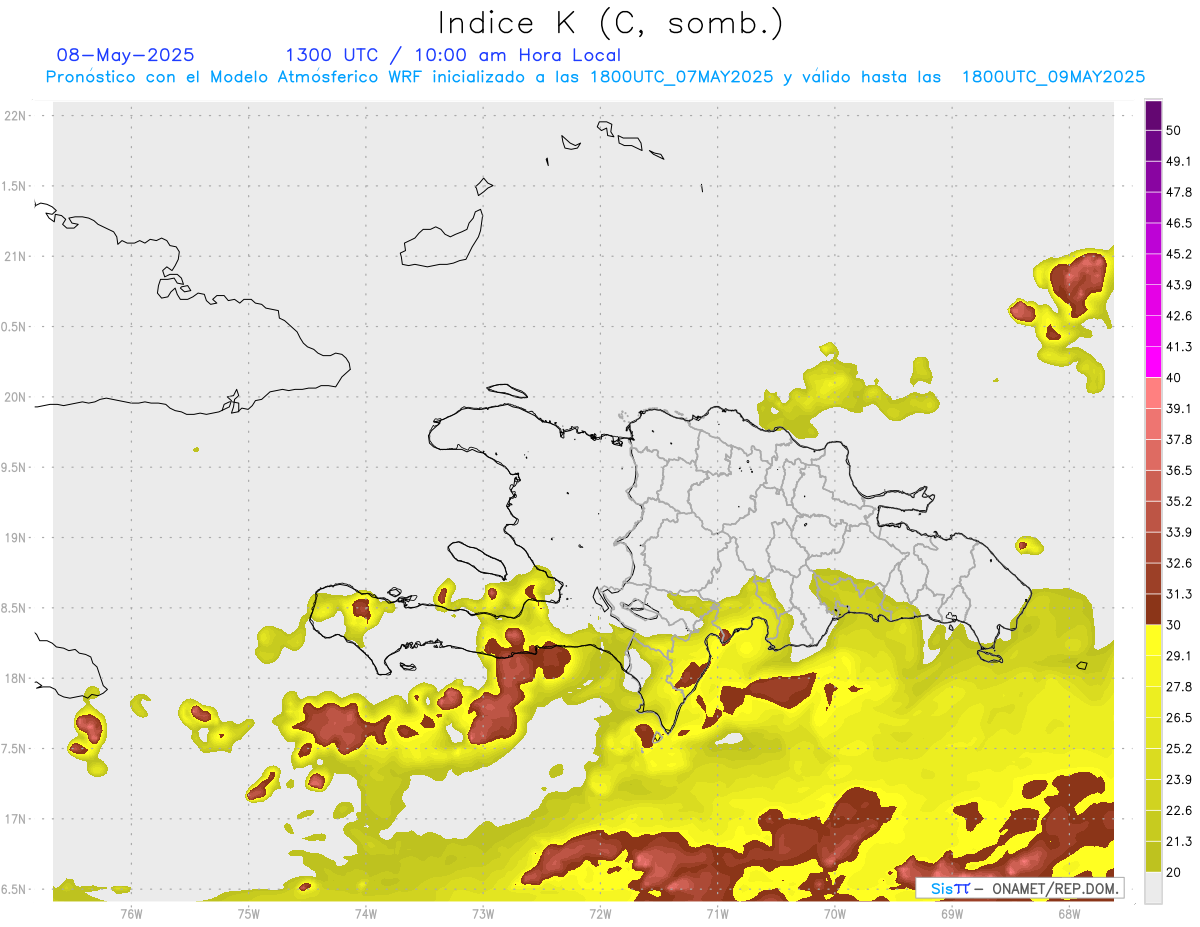Click the 72W longitude label
Screen dimensions: 1200x927
click(x=600, y=913)
